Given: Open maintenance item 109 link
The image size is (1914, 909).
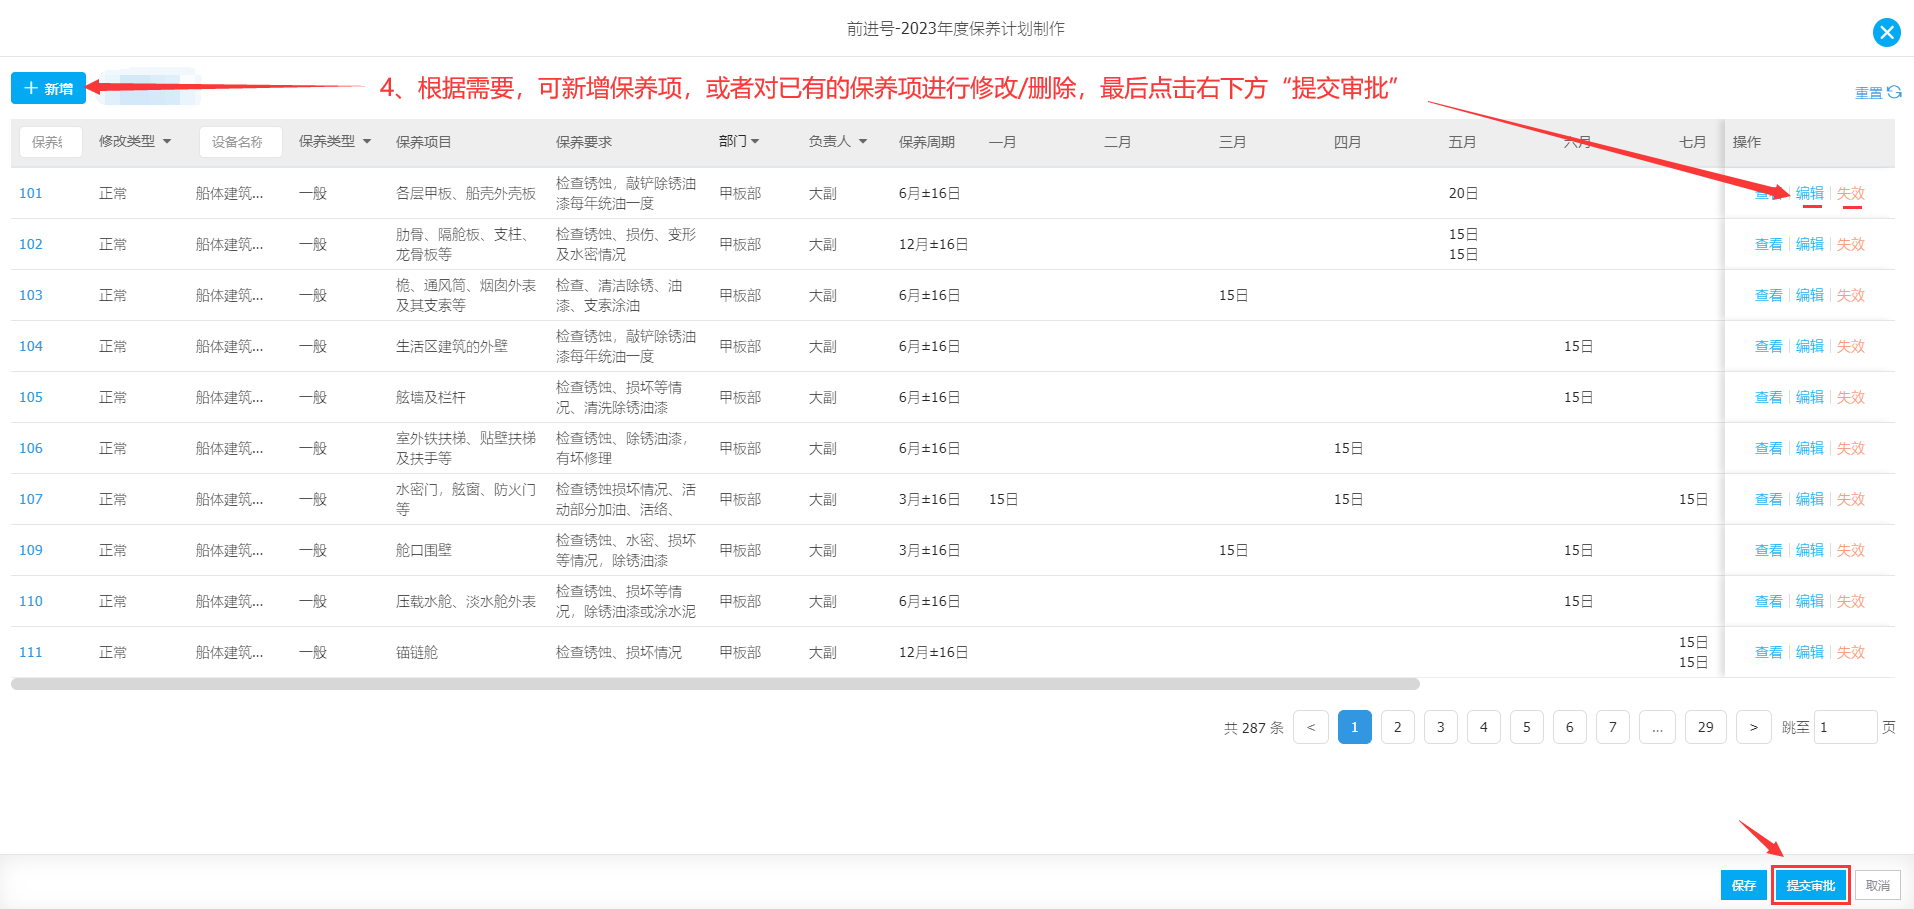Looking at the screenshot, I should click(31, 550).
